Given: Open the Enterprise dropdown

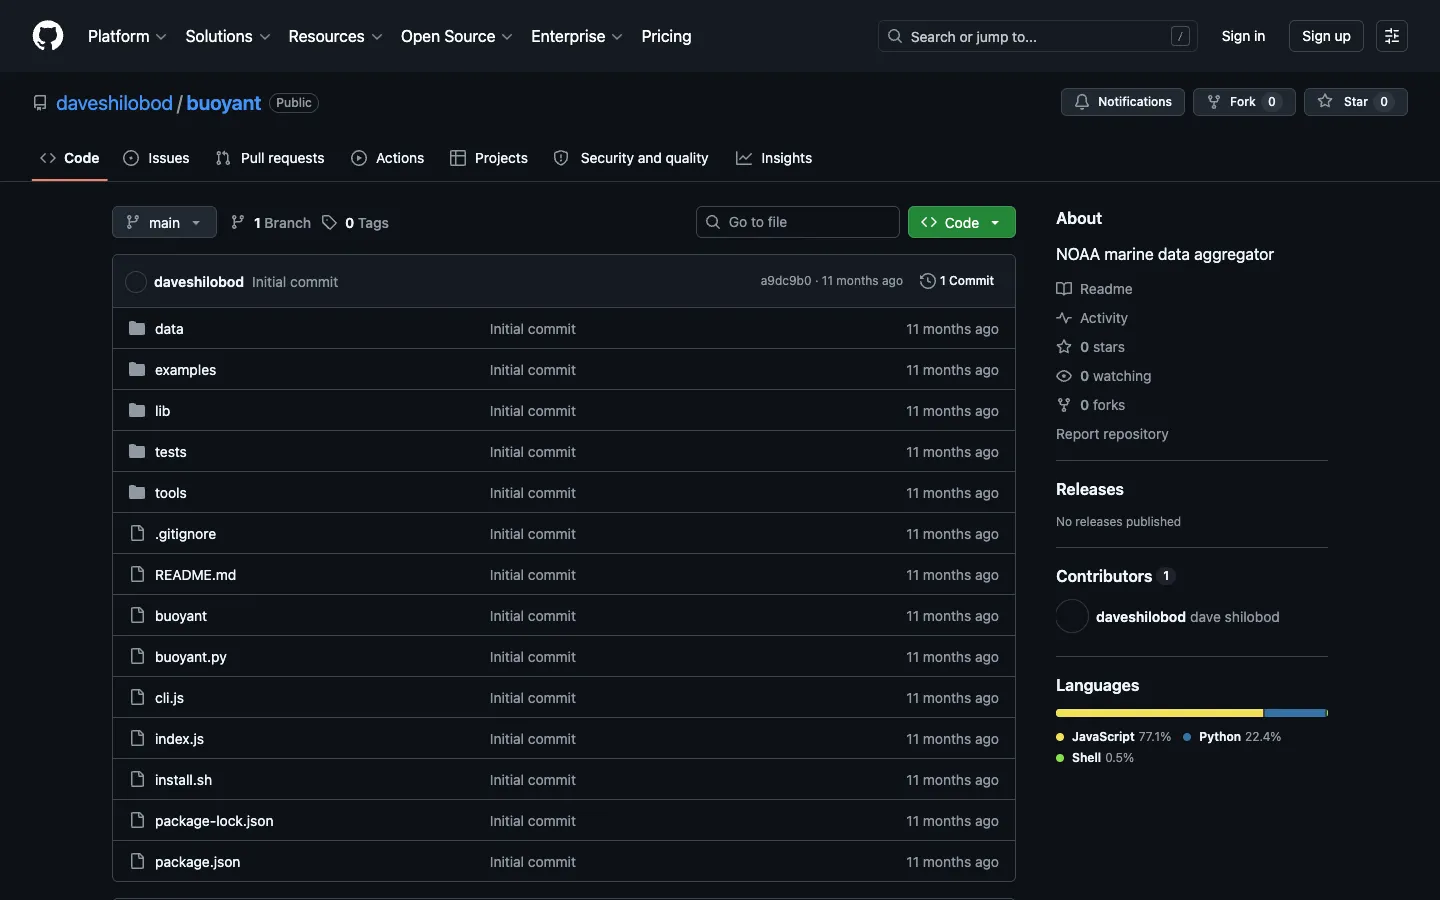Looking at the screenshot, I should coord(577,36).
